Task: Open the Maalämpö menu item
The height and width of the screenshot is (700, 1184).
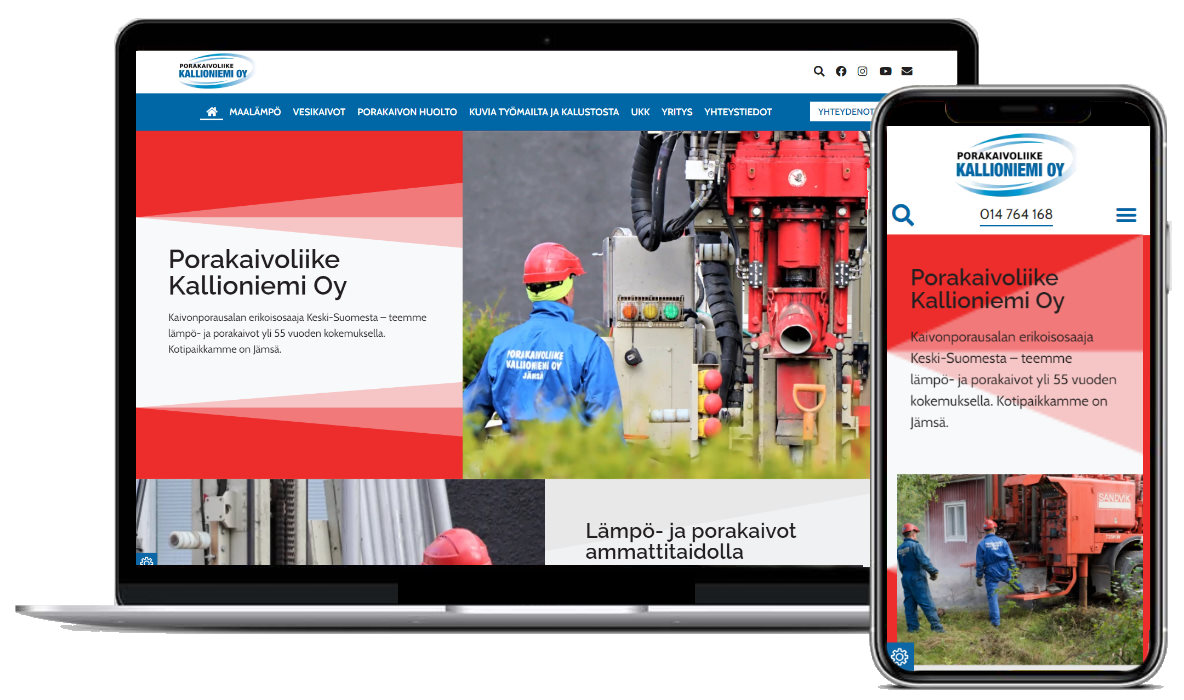Action: coord(254,112)
